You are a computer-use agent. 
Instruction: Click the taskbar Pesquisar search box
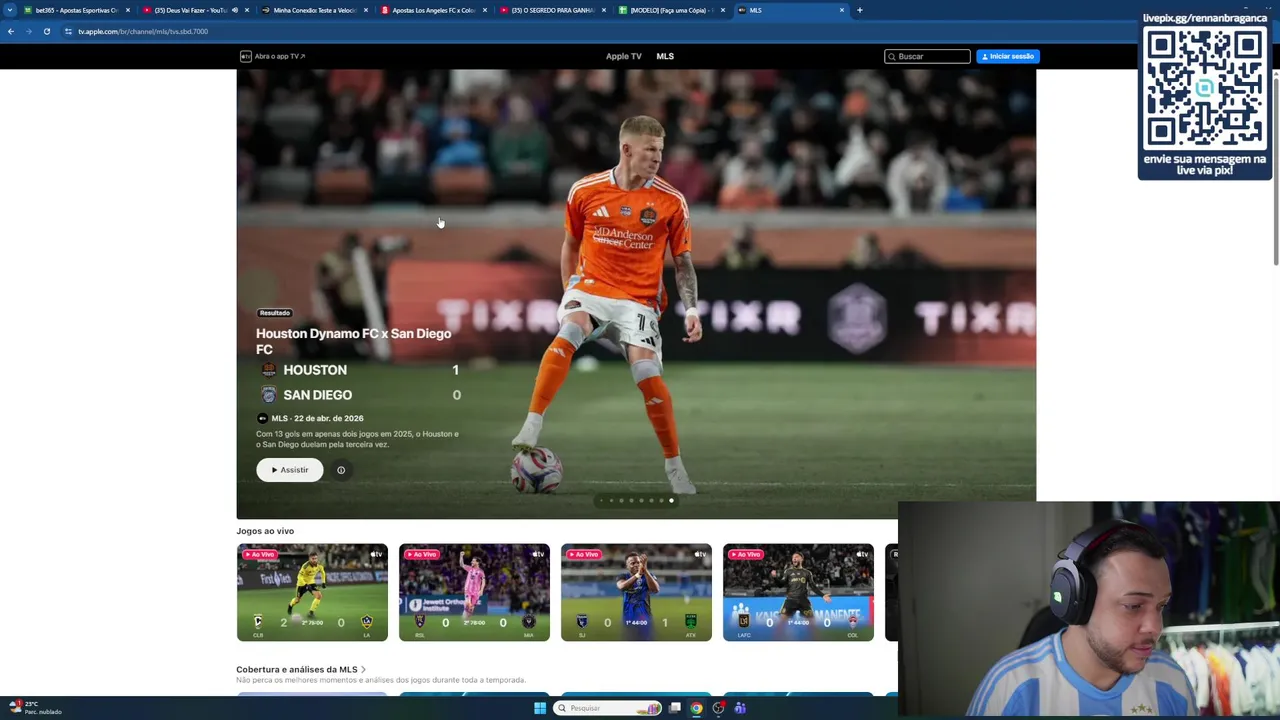pos(609,708)
